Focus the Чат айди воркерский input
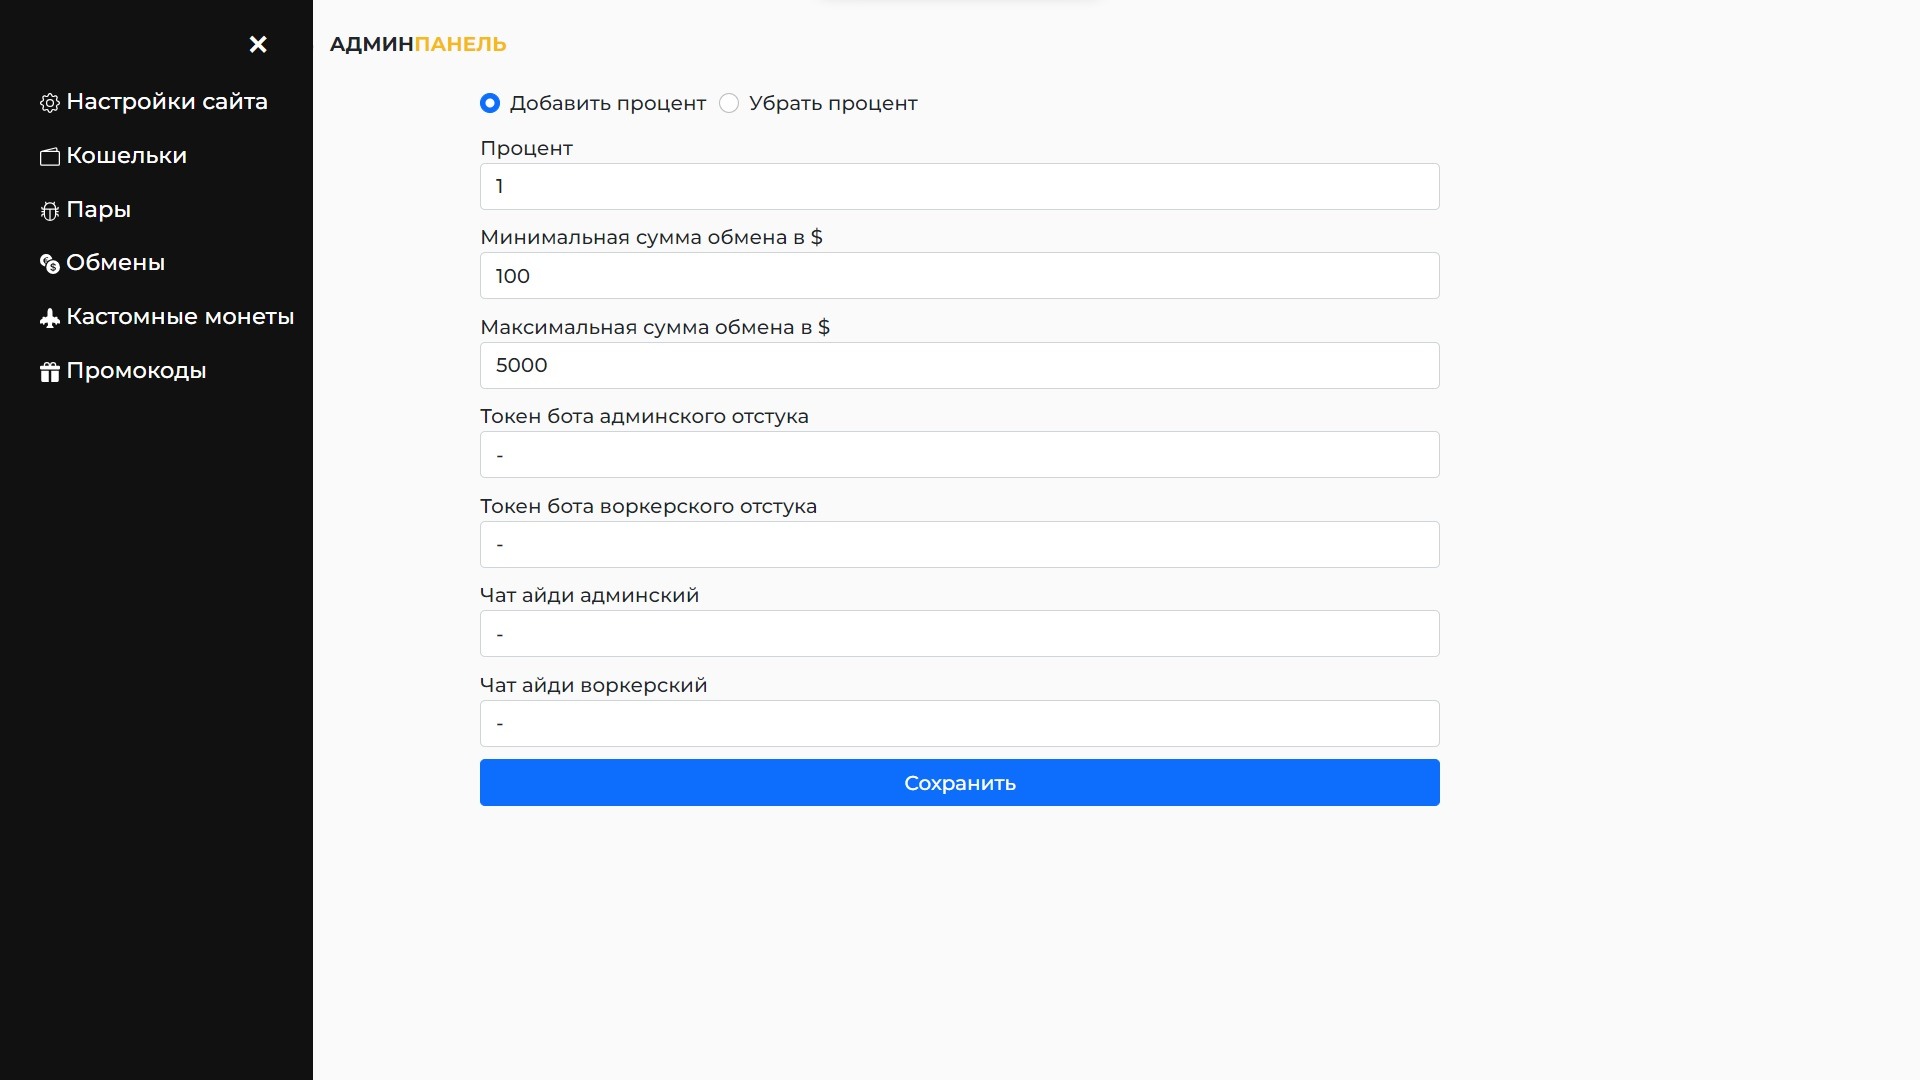Viewport: 1920px width, 1080px height. coord(959,724)
